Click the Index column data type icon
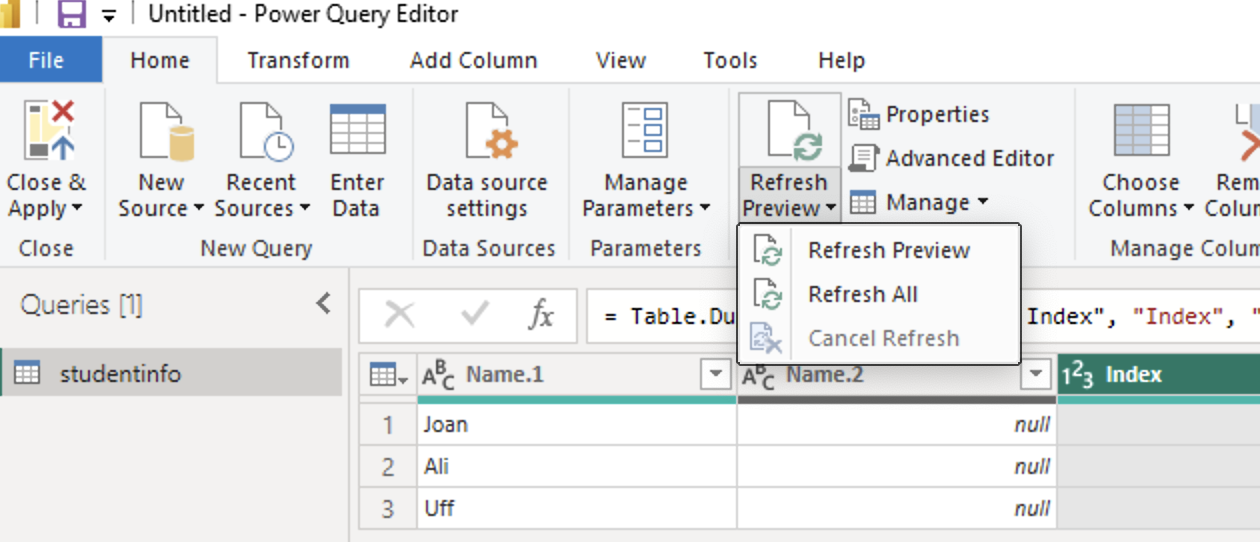 tap(1078, 375)
